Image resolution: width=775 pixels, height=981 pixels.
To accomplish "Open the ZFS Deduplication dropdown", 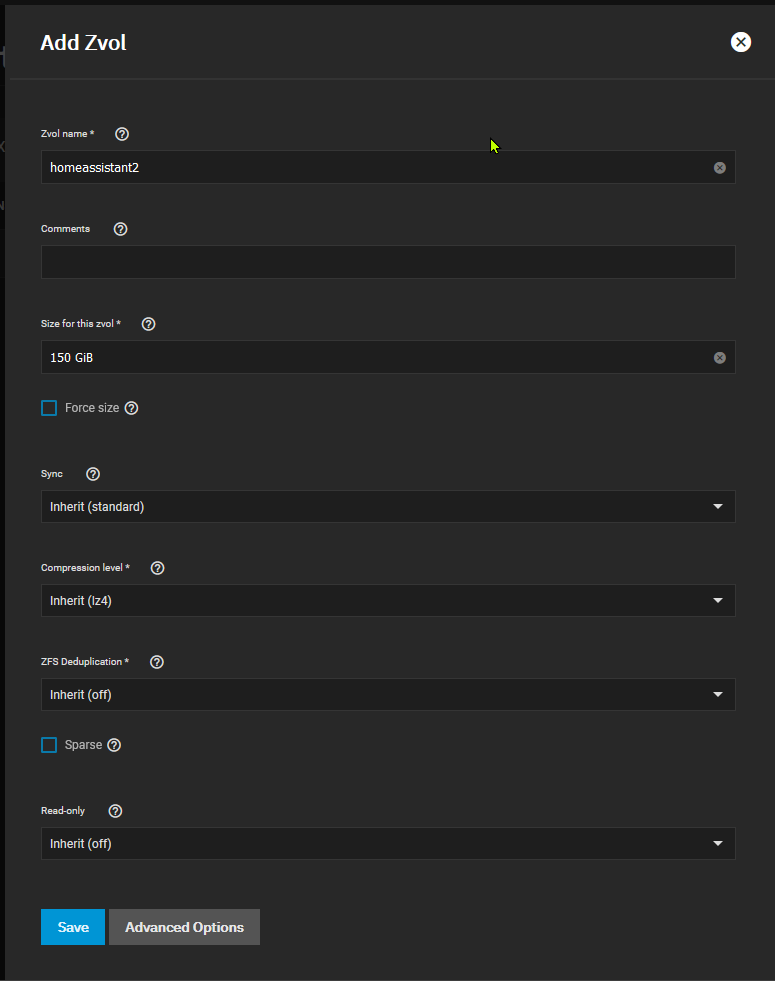I will point(388,694).
